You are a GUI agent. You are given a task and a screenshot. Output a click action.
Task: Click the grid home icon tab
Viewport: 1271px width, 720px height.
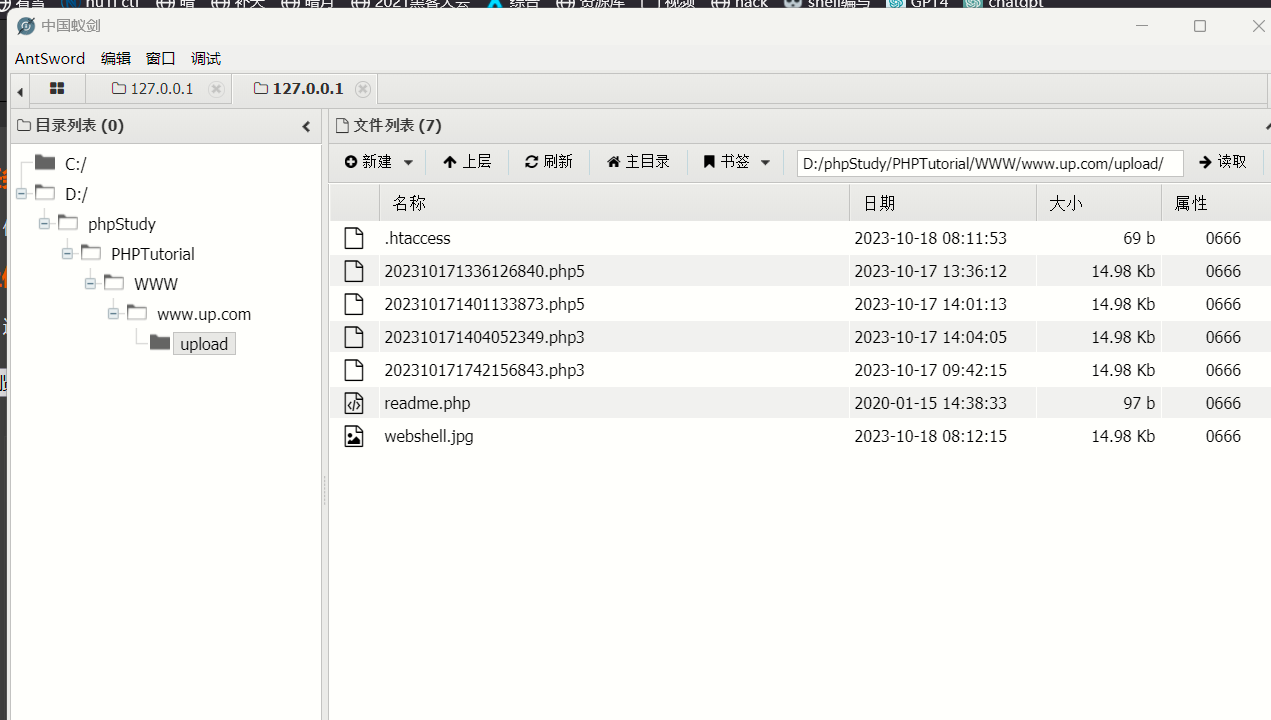click(x=57, y=89)
